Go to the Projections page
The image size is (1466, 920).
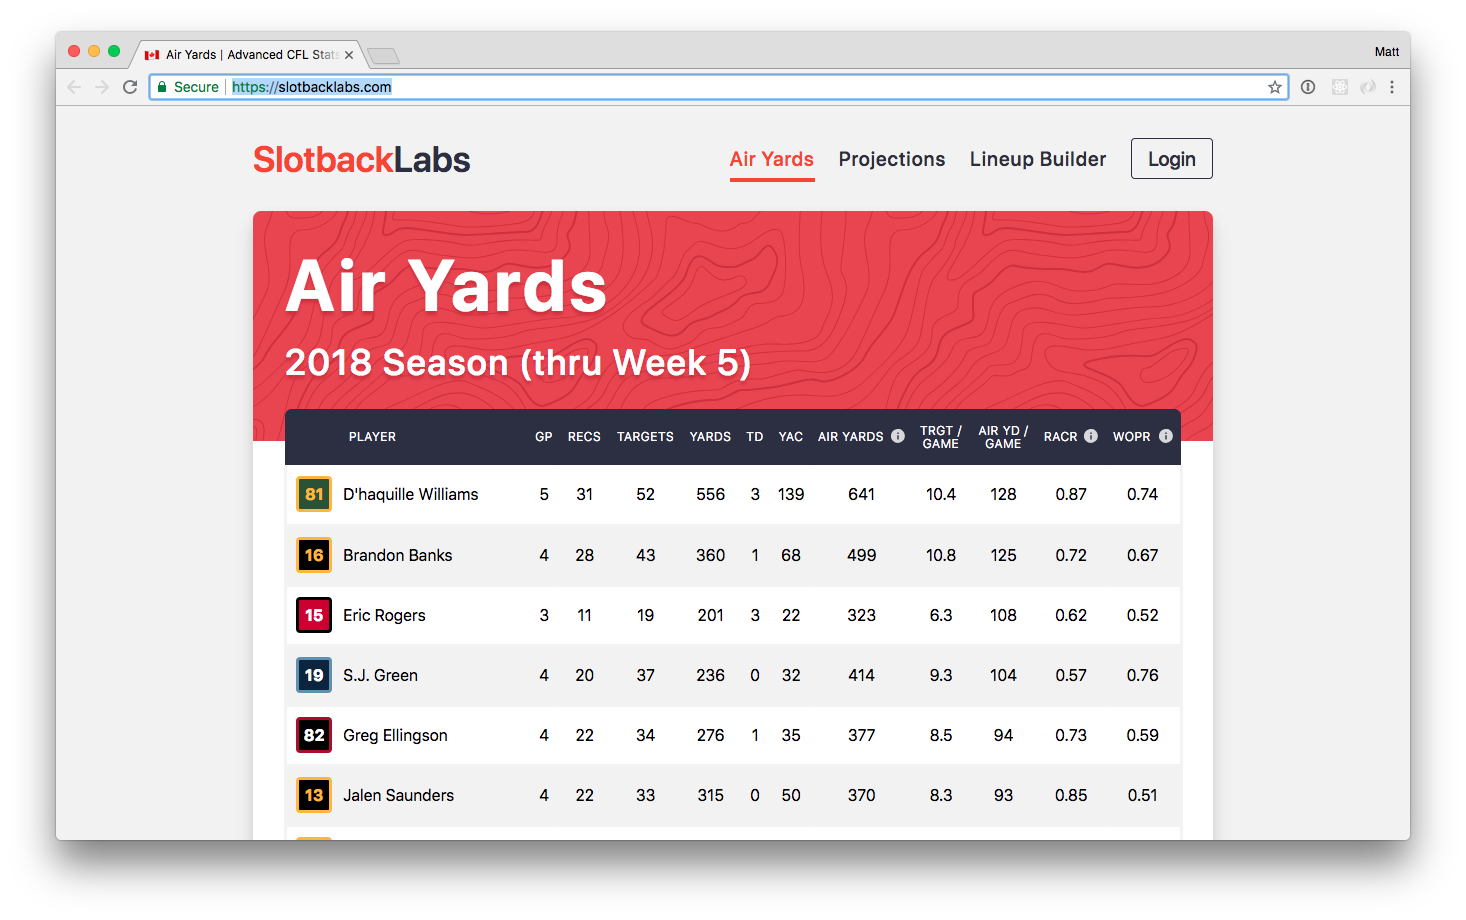click(x=892, y=159)
